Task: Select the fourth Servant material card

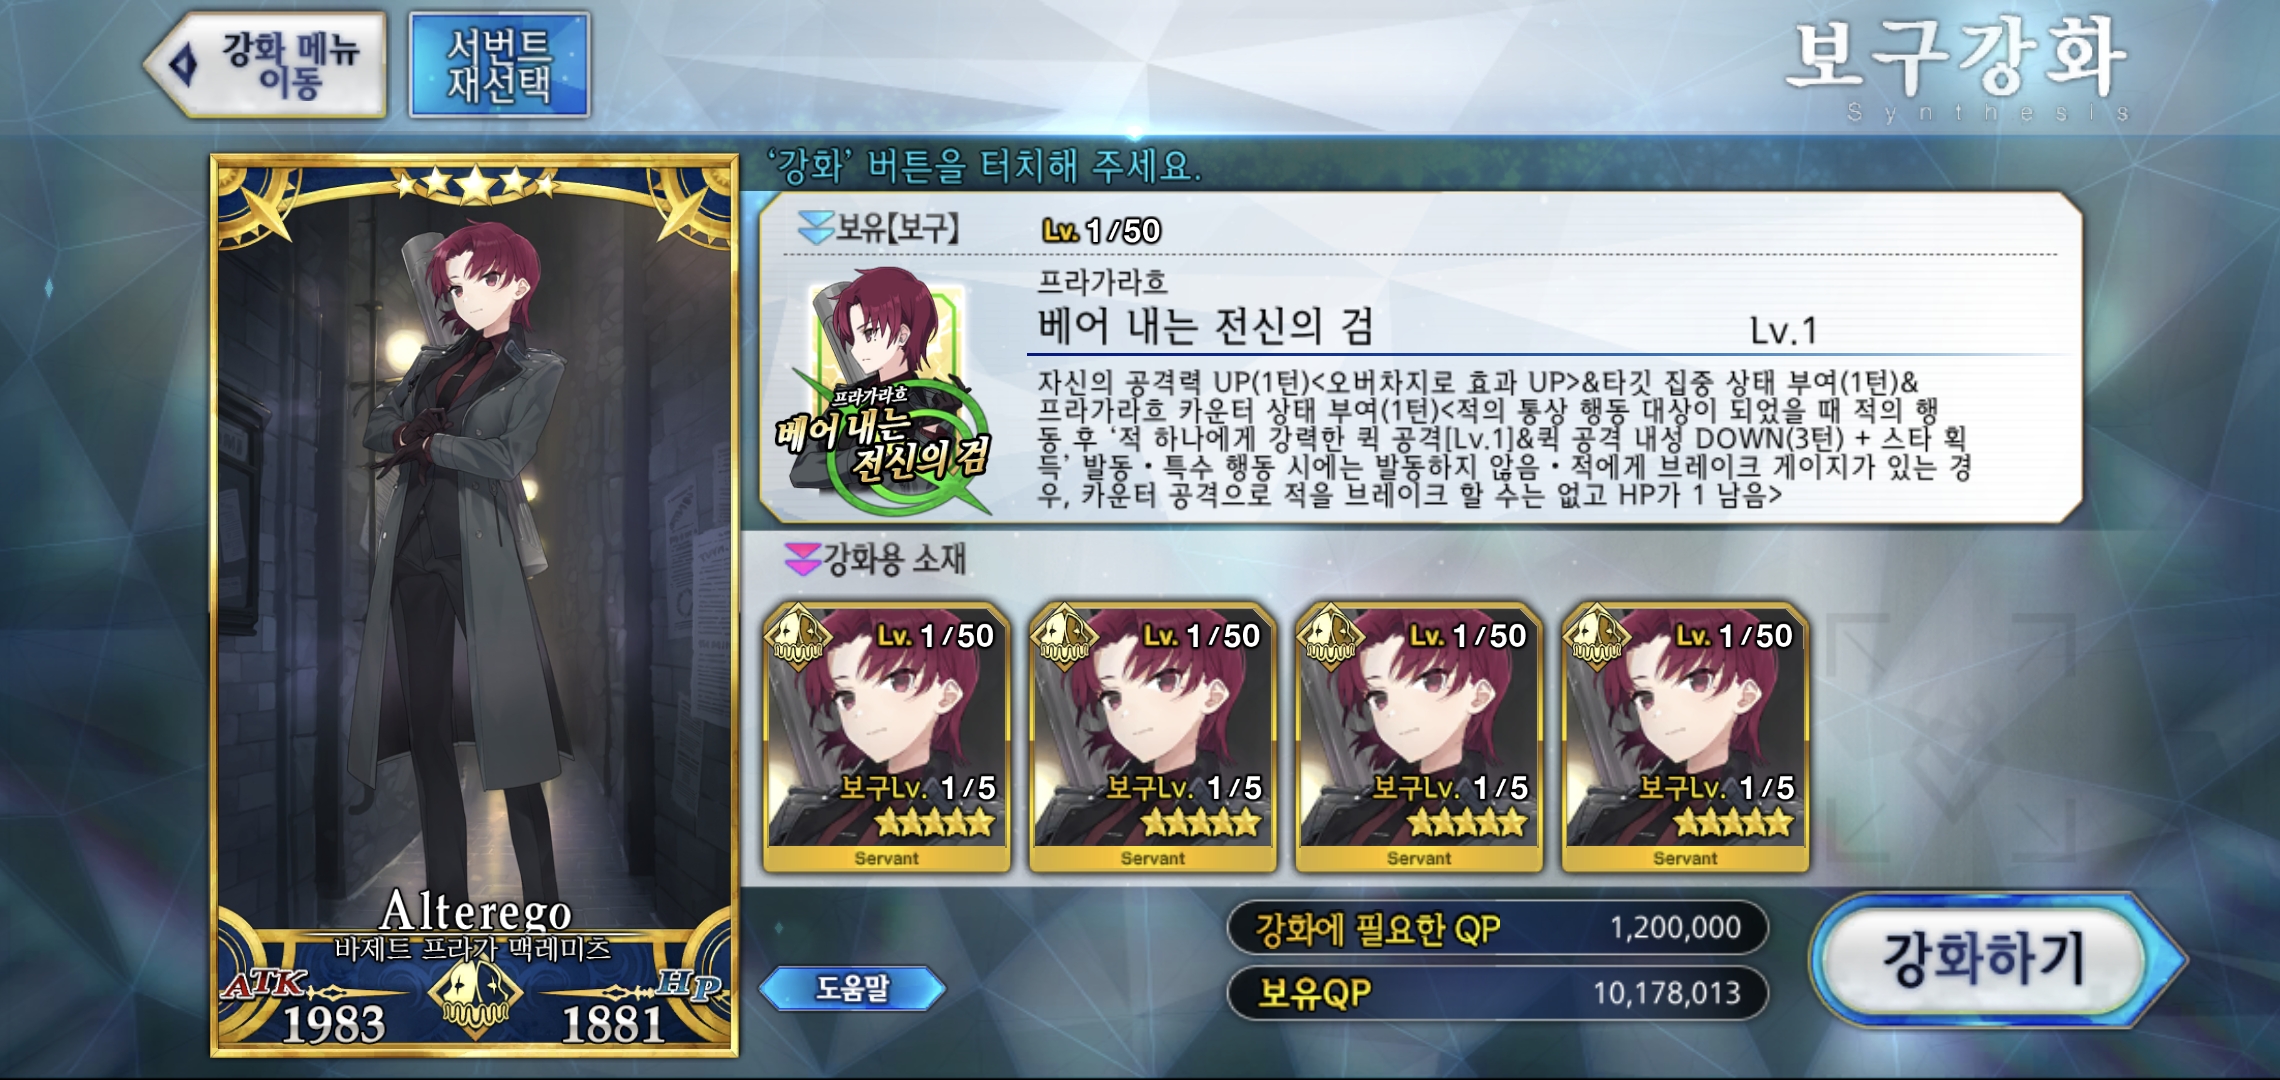Action: coord(1685,737)
